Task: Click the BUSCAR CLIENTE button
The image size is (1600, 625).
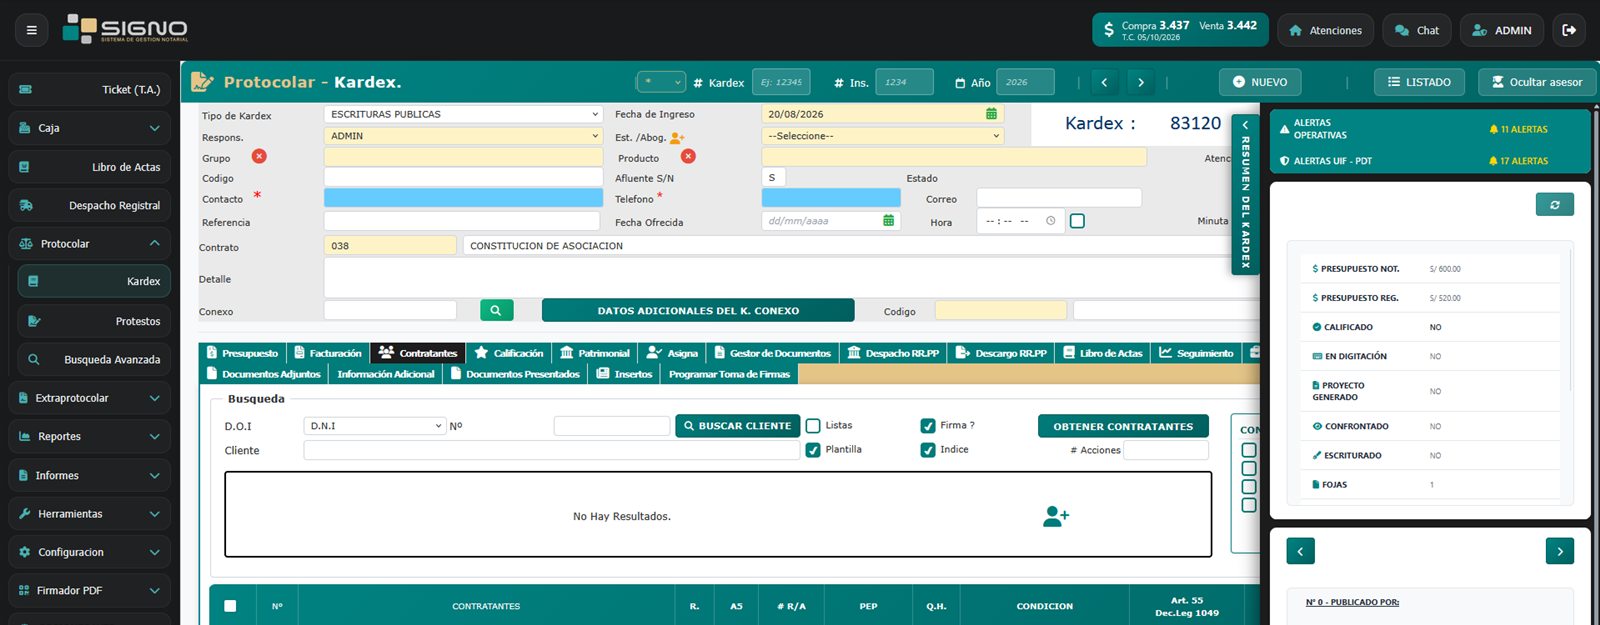Action: coord(737,426)
